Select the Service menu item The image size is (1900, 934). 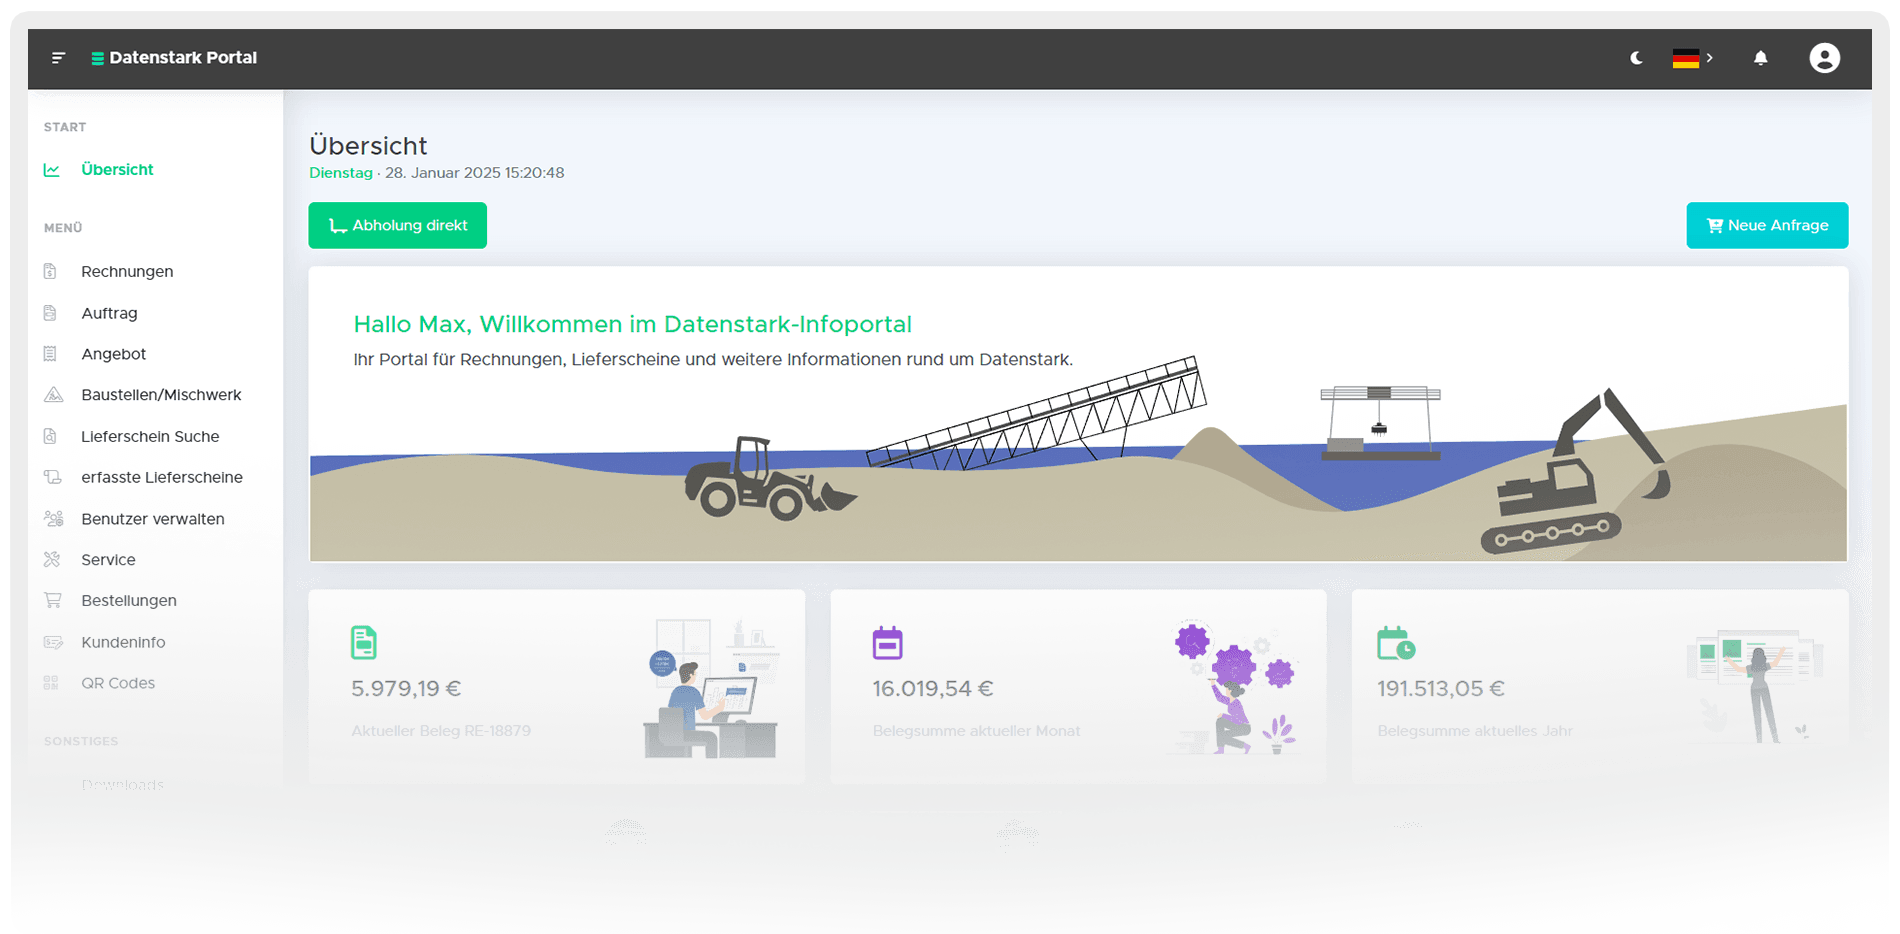pos(108,560)
